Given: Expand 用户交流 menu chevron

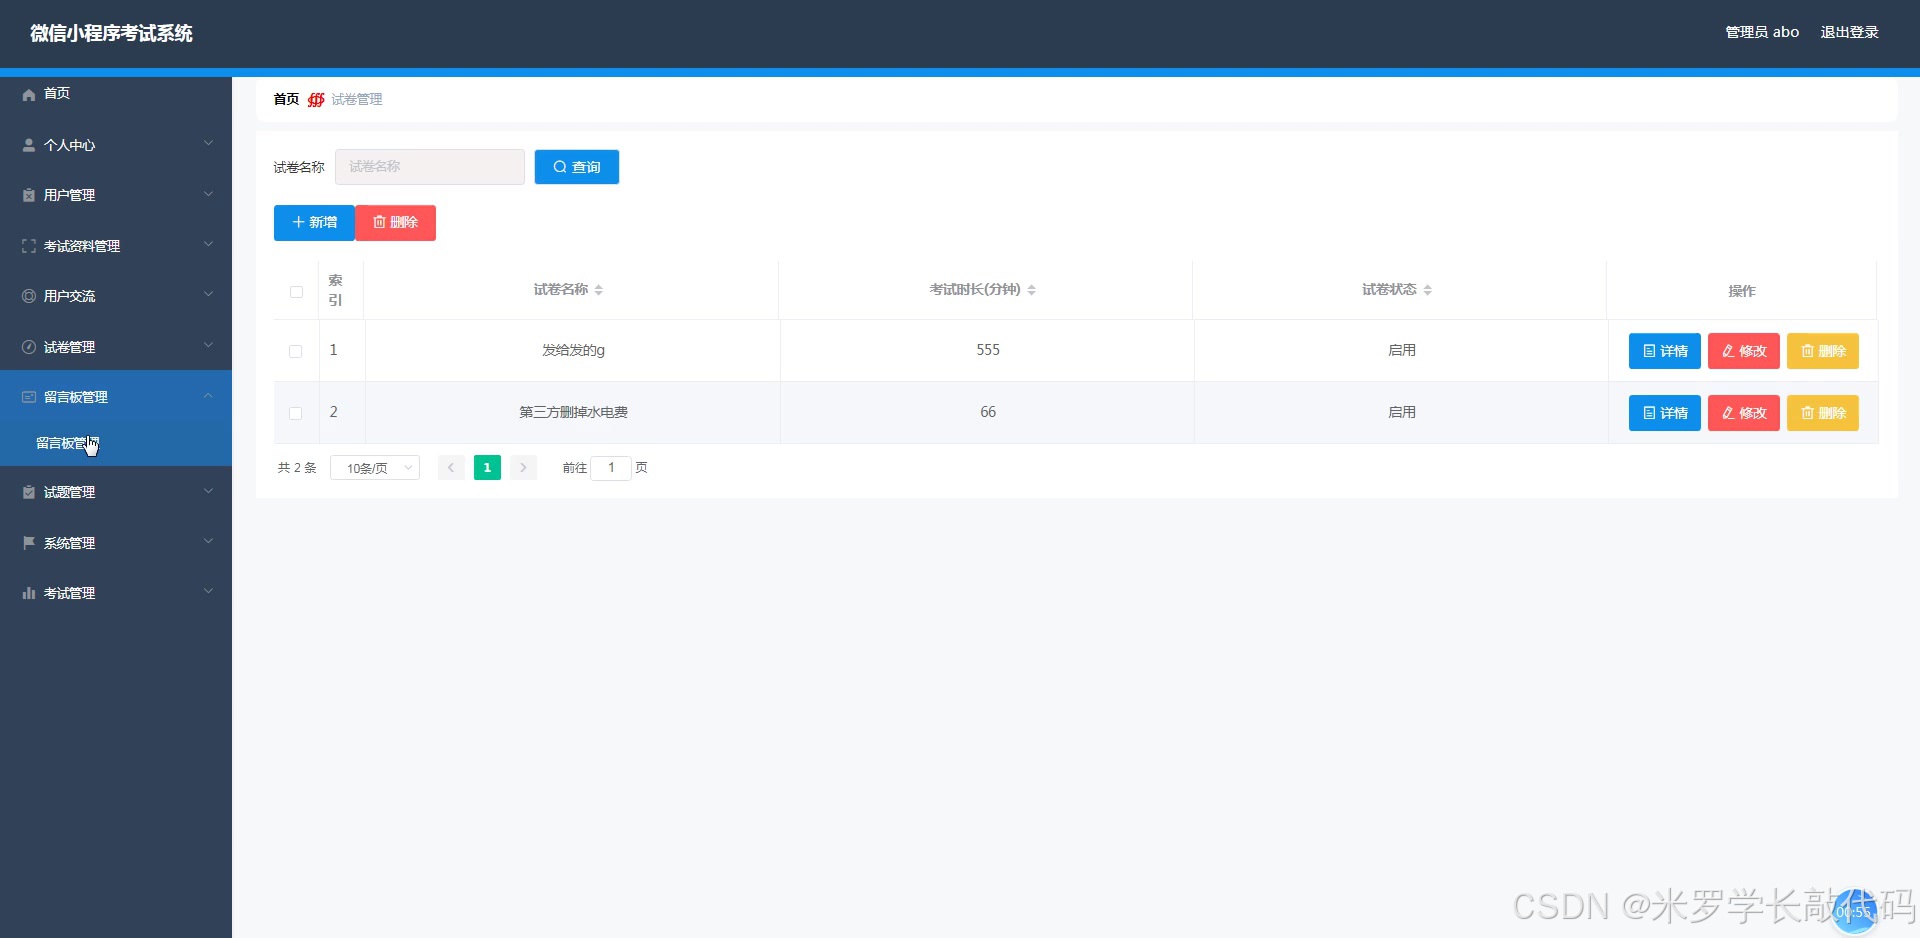Looking at the screenshot, I should click(x=208, y=294).
